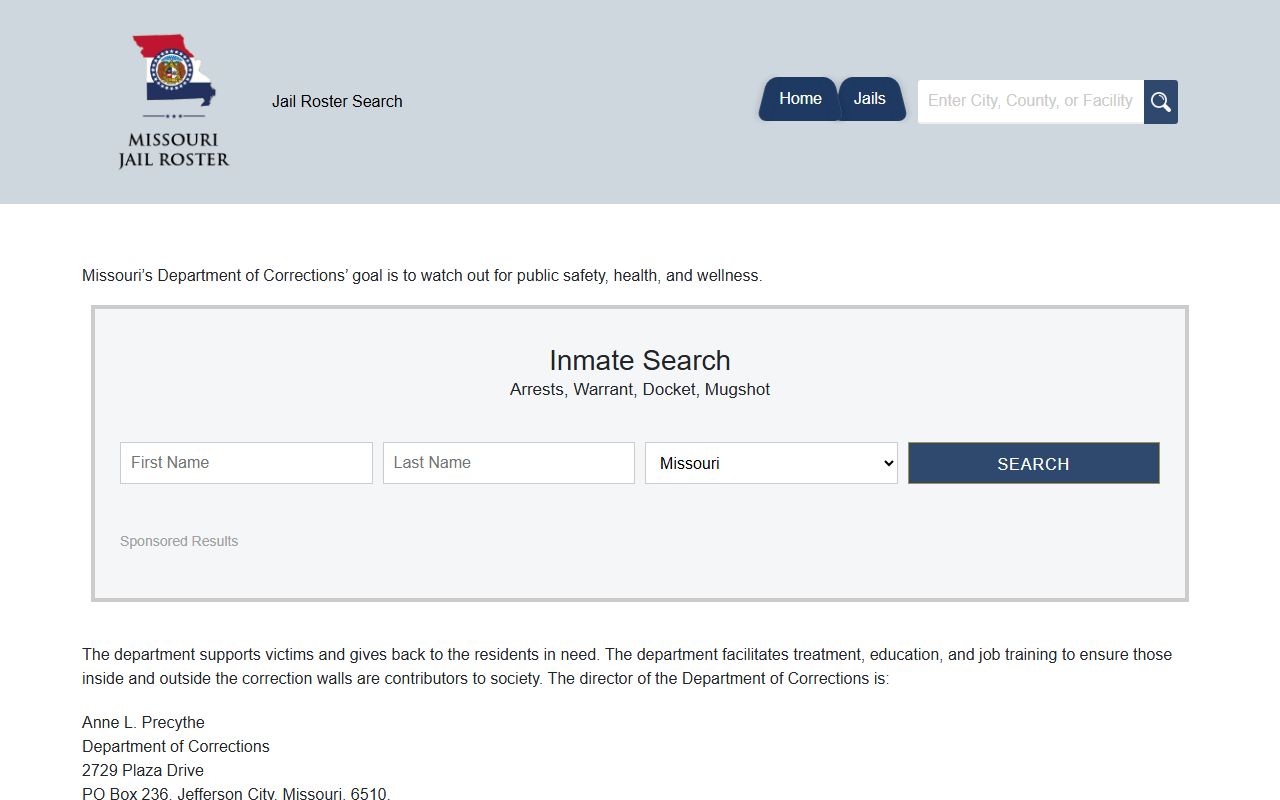Click the 2729 Plaza Drive address line
Screen dimensions: 1280x800
pos(143,770)
